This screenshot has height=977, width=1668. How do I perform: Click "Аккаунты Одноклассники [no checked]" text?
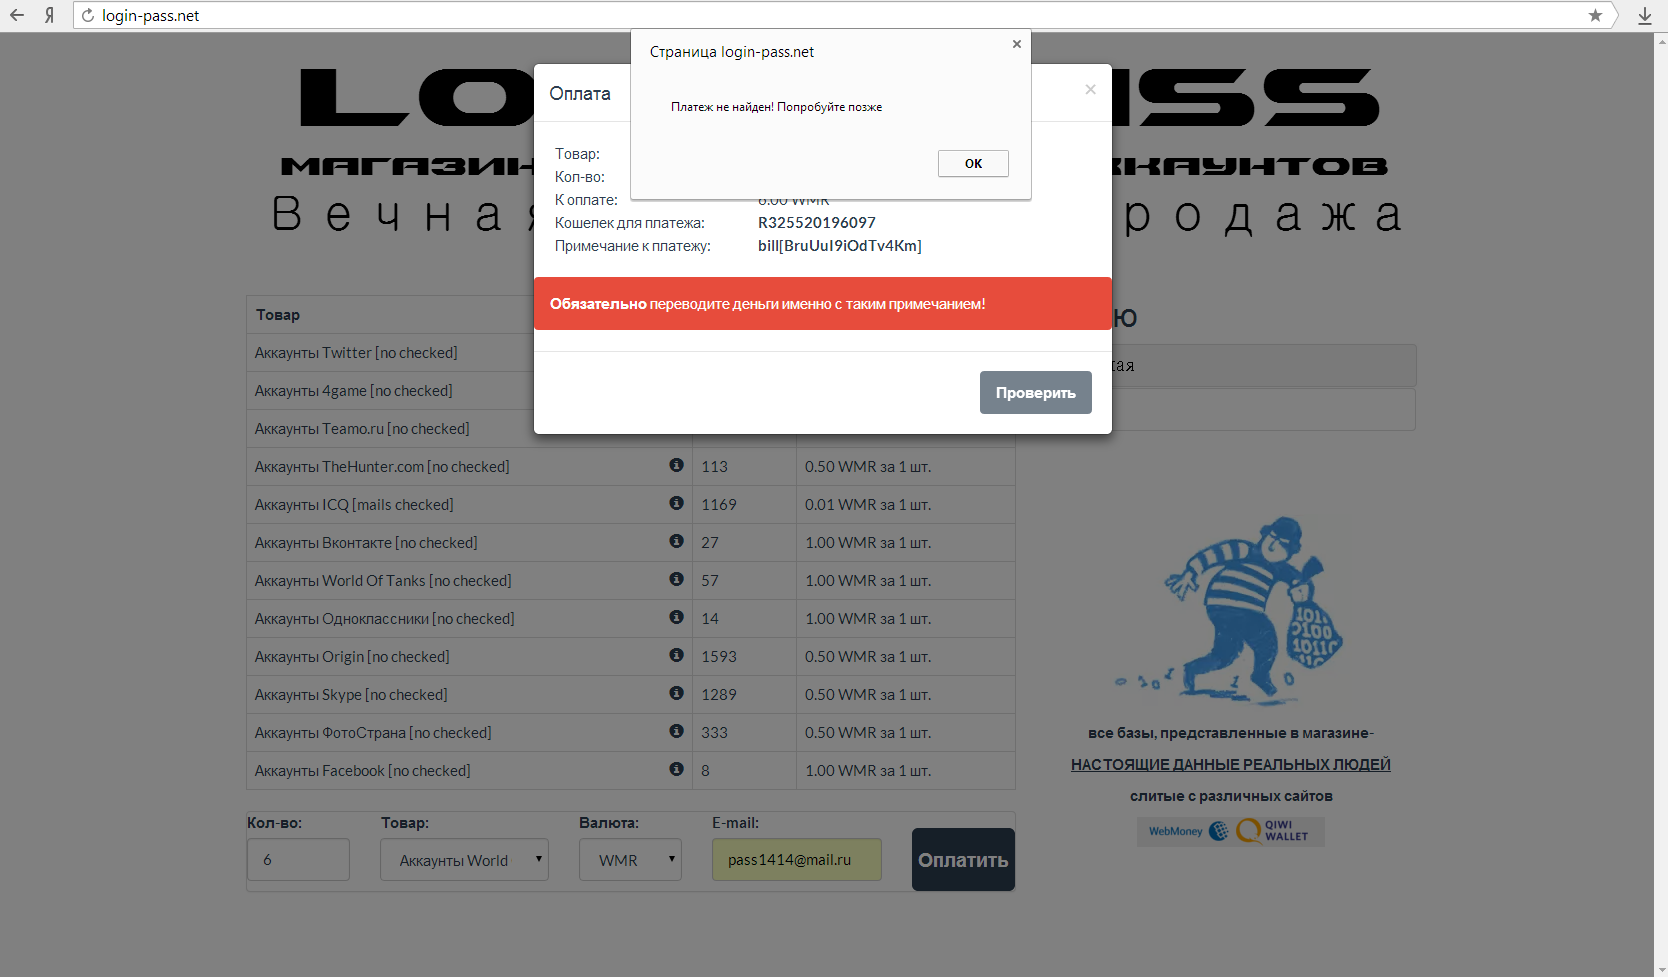tap(385, 619)
